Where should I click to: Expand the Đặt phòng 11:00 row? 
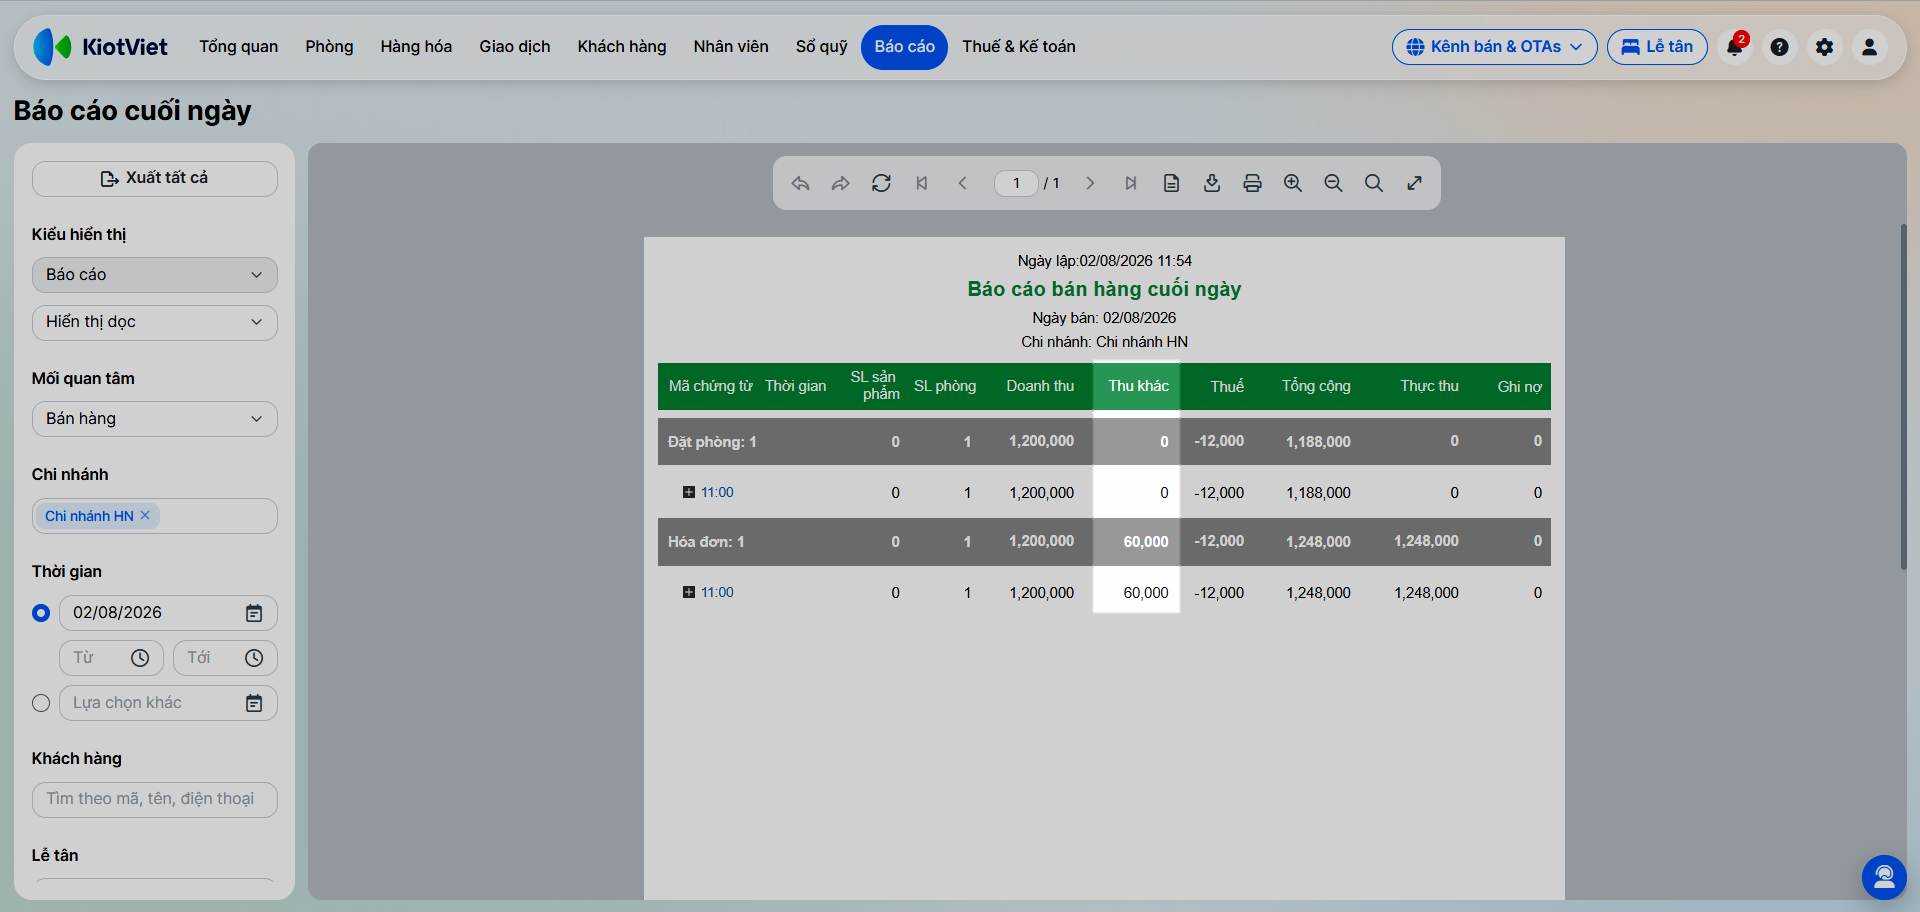click(688, 492)
